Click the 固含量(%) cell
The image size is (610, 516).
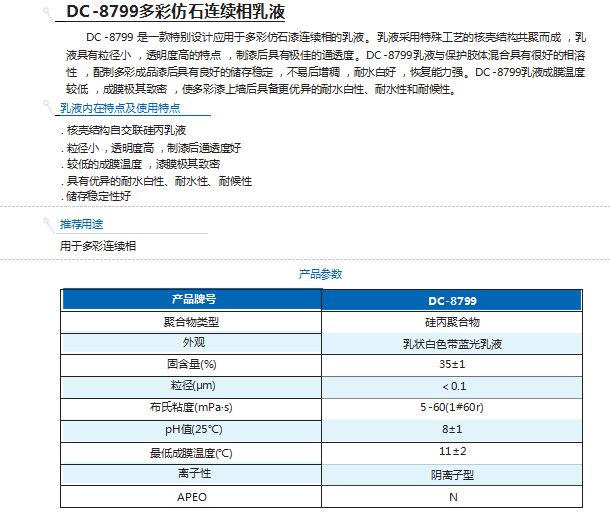[x=191, y=365]
